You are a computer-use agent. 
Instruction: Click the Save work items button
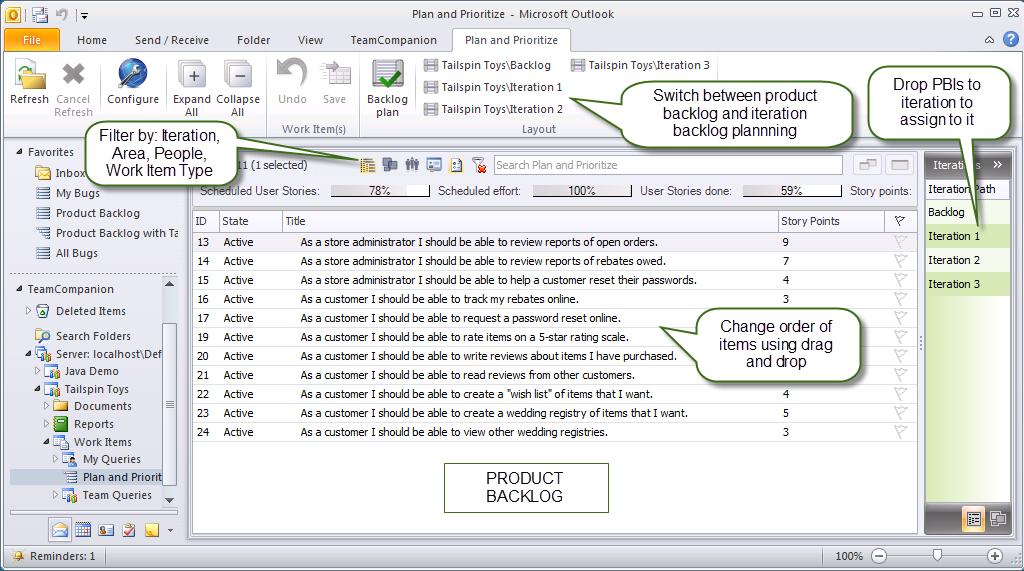tap(334, 82)
